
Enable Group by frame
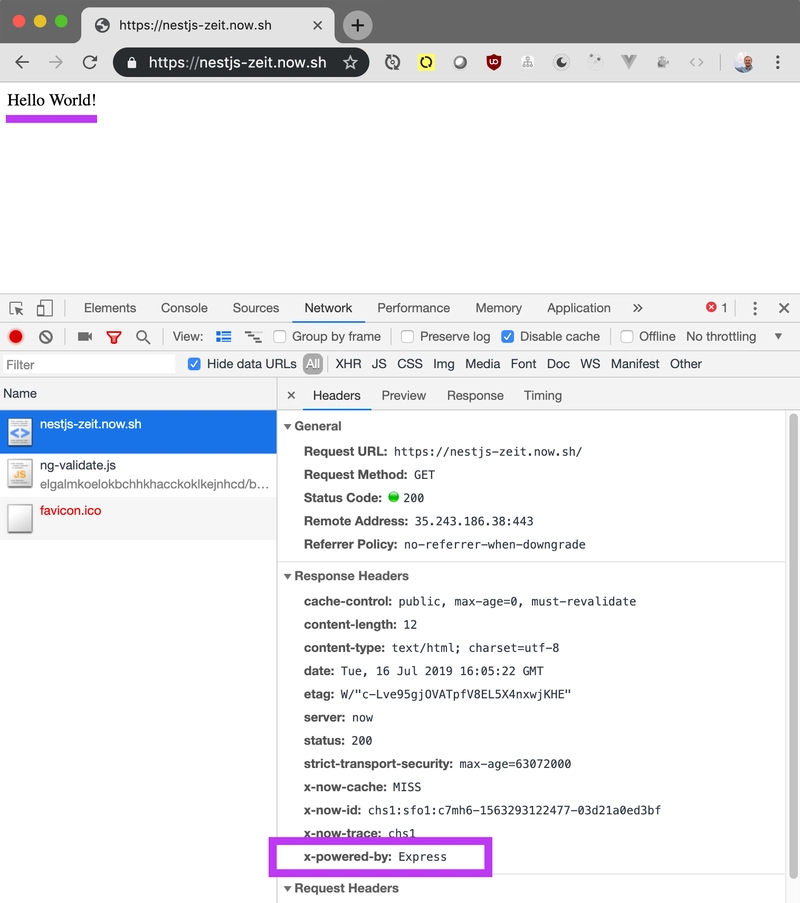279,336
